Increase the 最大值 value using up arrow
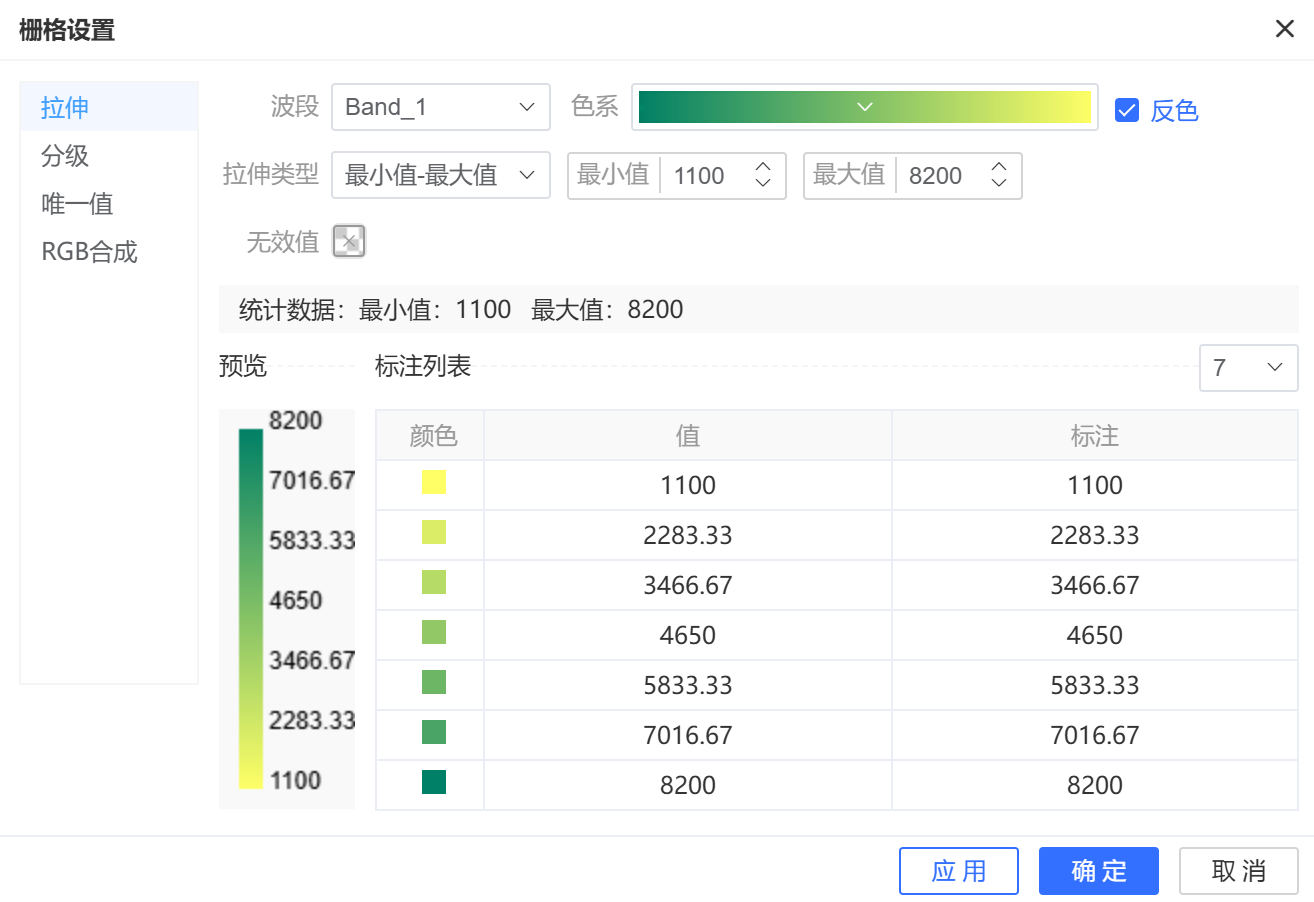The height and width of the screenshot is (902, 1314). pos(998,167)
